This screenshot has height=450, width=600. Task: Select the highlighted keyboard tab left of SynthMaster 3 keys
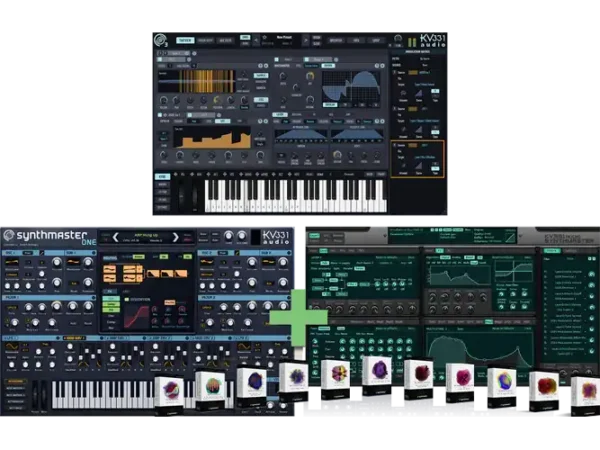pos(163,177)
